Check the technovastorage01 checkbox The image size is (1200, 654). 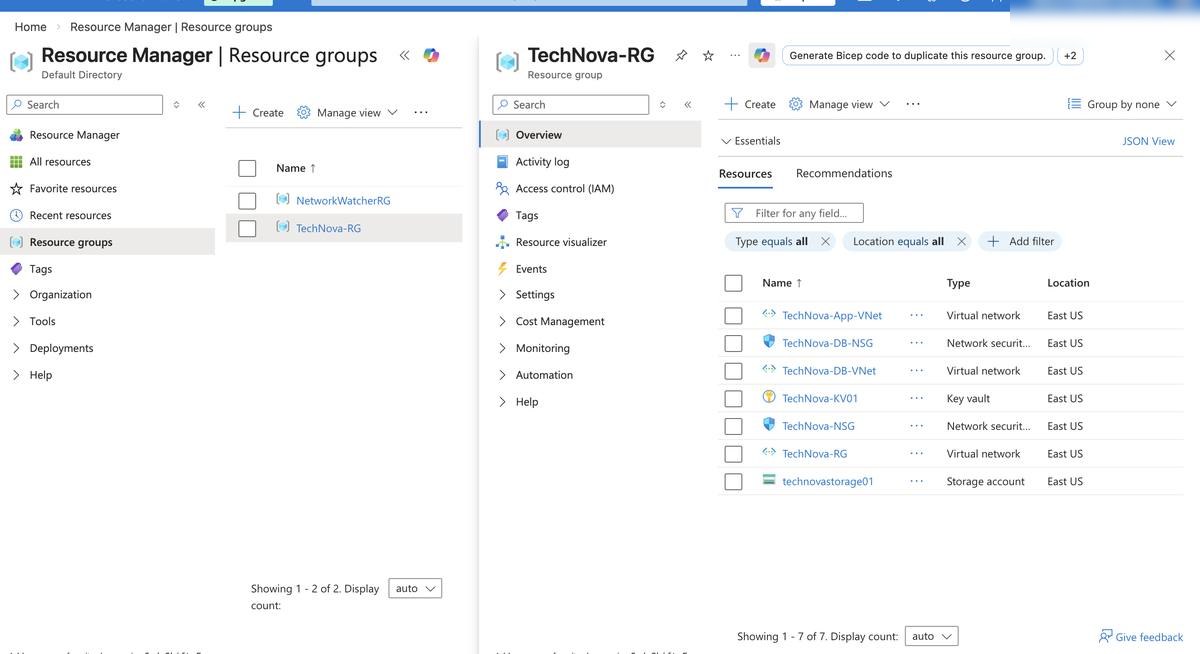(x=733, y=481)
